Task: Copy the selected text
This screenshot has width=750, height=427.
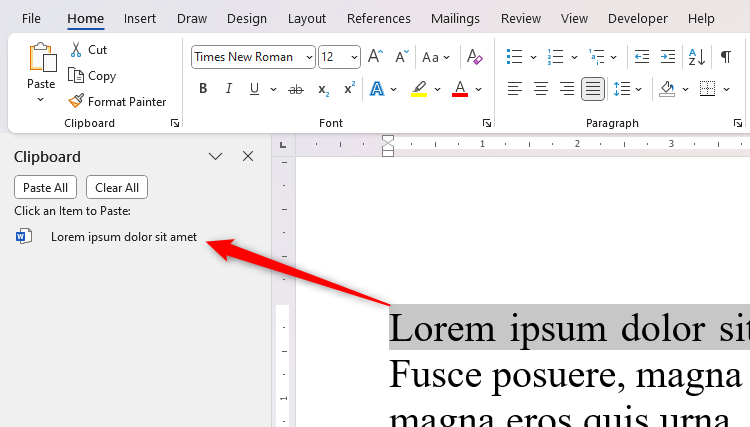Action: 92,76
